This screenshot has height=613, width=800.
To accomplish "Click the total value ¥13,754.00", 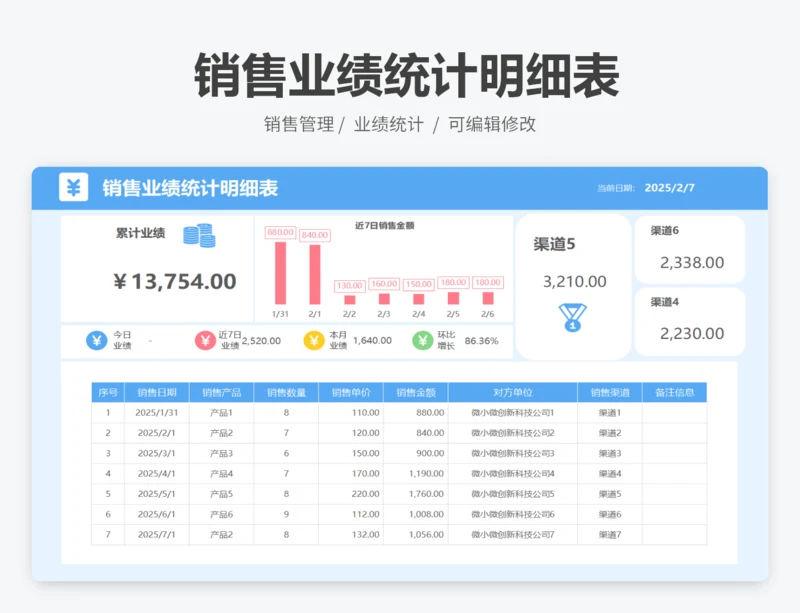I will [175, 281].
